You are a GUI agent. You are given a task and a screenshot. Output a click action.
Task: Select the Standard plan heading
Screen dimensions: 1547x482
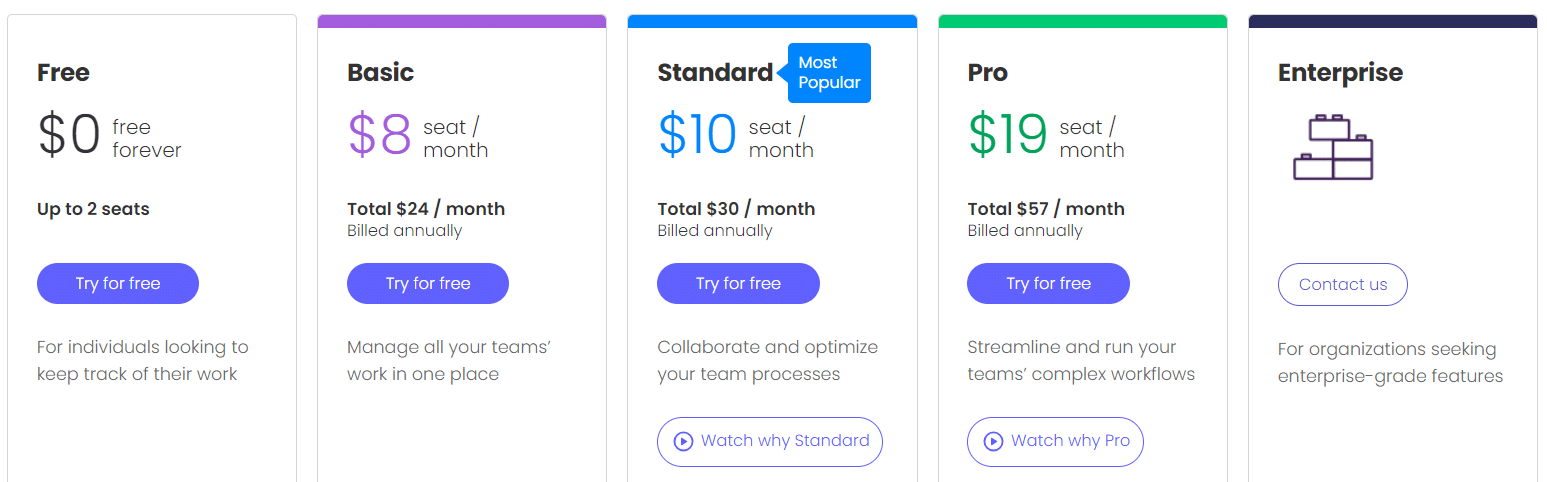point(715,73)
